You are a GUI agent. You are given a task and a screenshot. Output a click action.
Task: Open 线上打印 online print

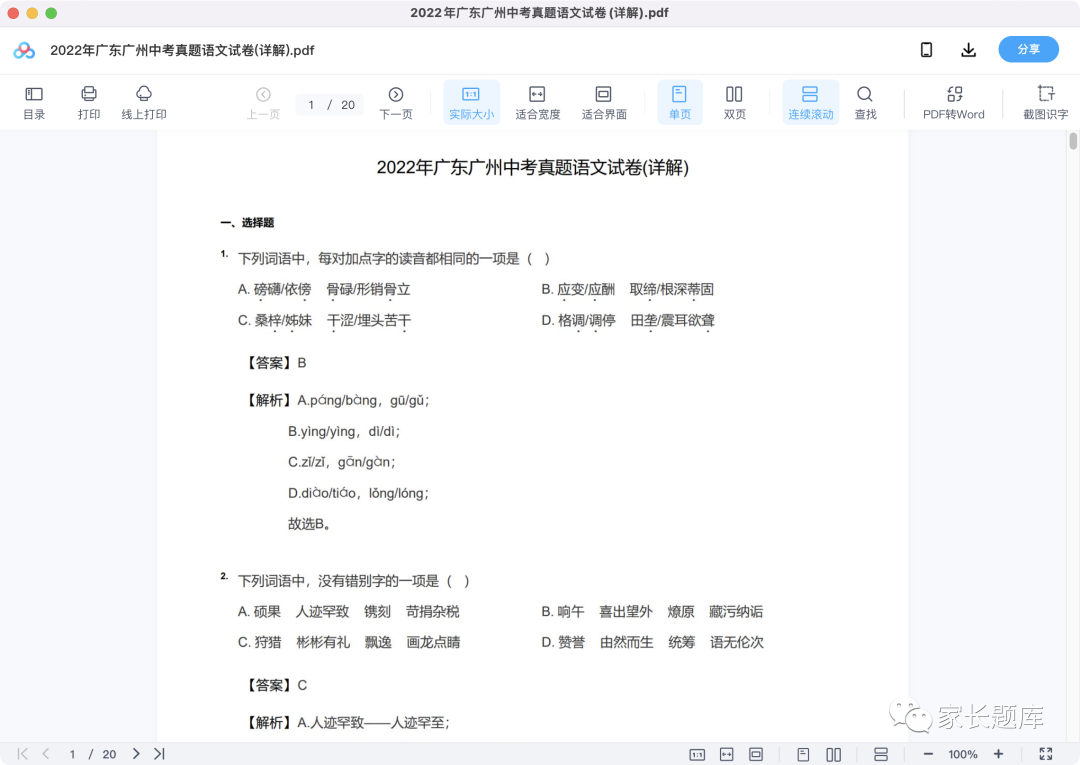[x=144, y=103]
